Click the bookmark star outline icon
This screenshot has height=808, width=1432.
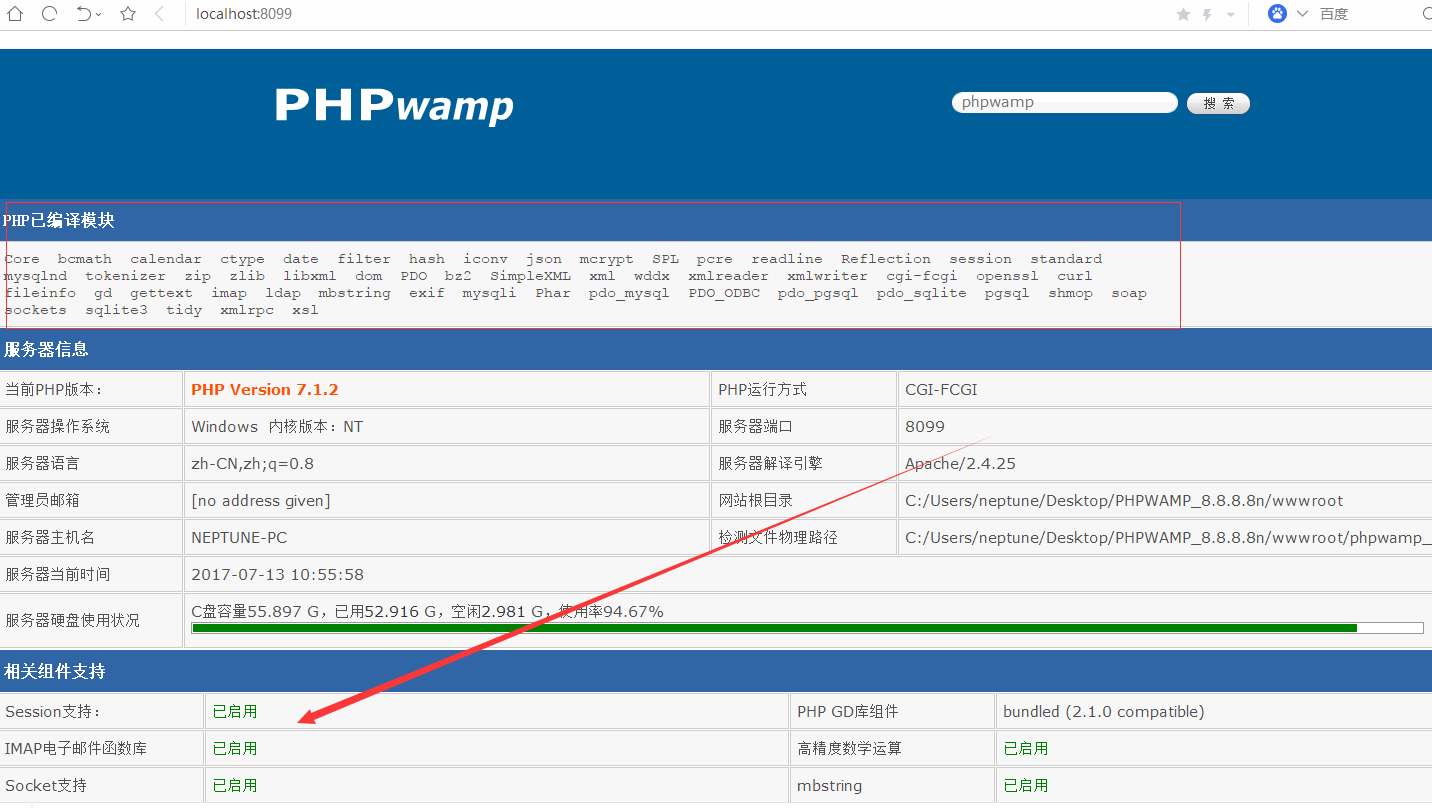point(128,14)
